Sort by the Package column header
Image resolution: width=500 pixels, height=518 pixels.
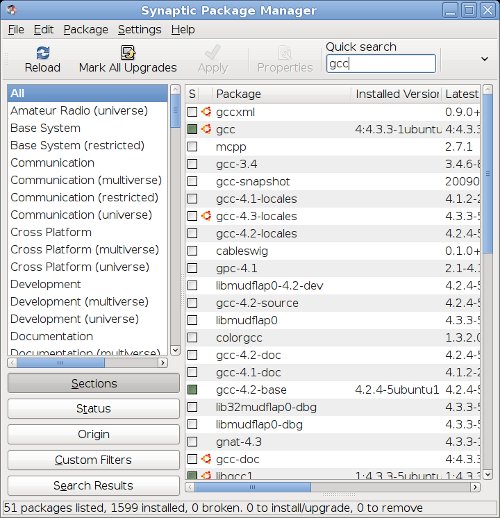pos(281,94)
